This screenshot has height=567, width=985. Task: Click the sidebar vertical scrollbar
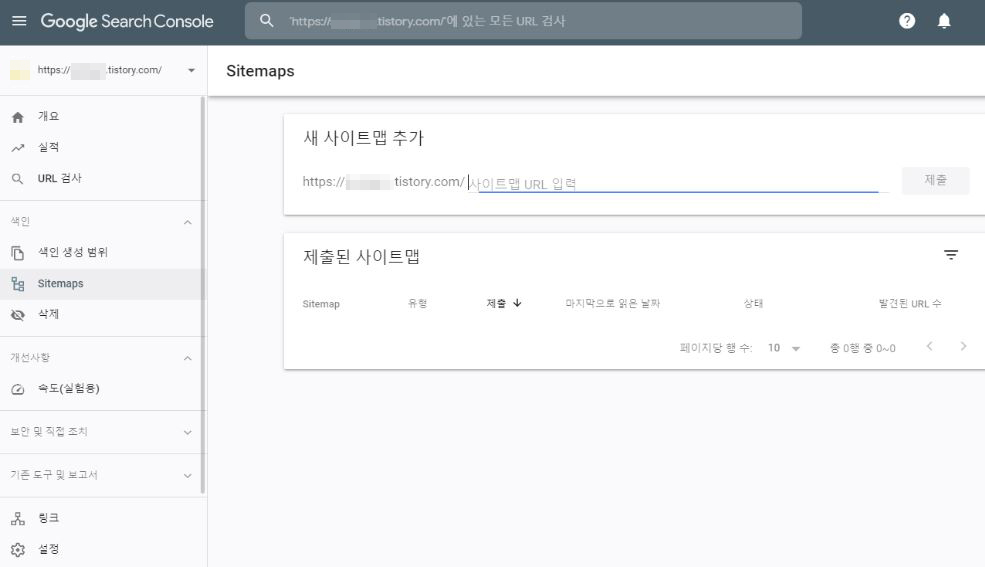202,295
